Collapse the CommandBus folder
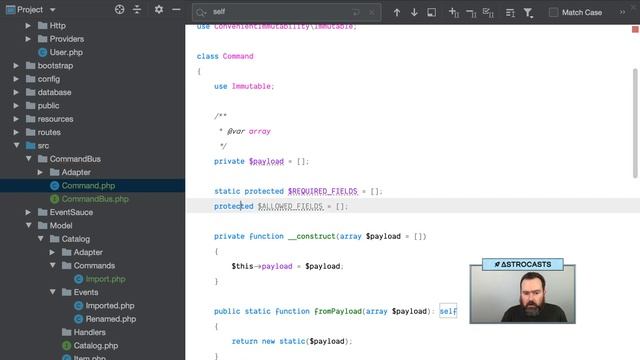 pyautogui.click(x=28, y=159)
